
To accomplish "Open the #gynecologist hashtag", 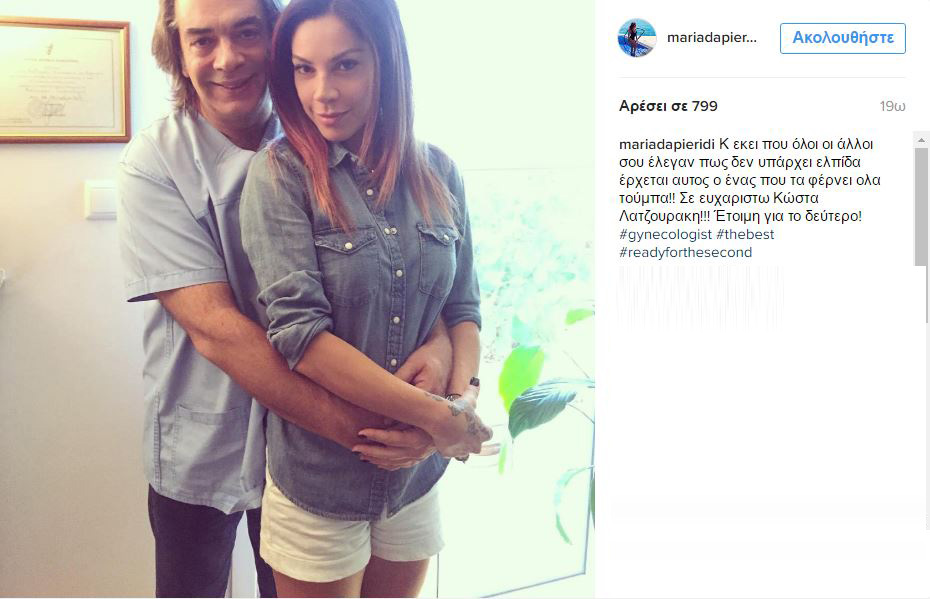I will 665,234.
